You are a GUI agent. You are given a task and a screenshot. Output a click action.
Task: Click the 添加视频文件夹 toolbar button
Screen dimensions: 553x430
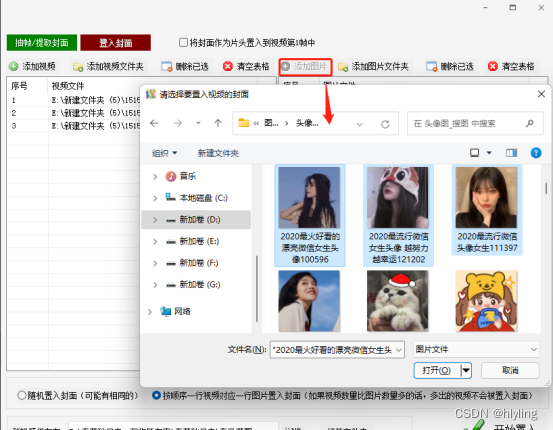[x=108, y=66]
